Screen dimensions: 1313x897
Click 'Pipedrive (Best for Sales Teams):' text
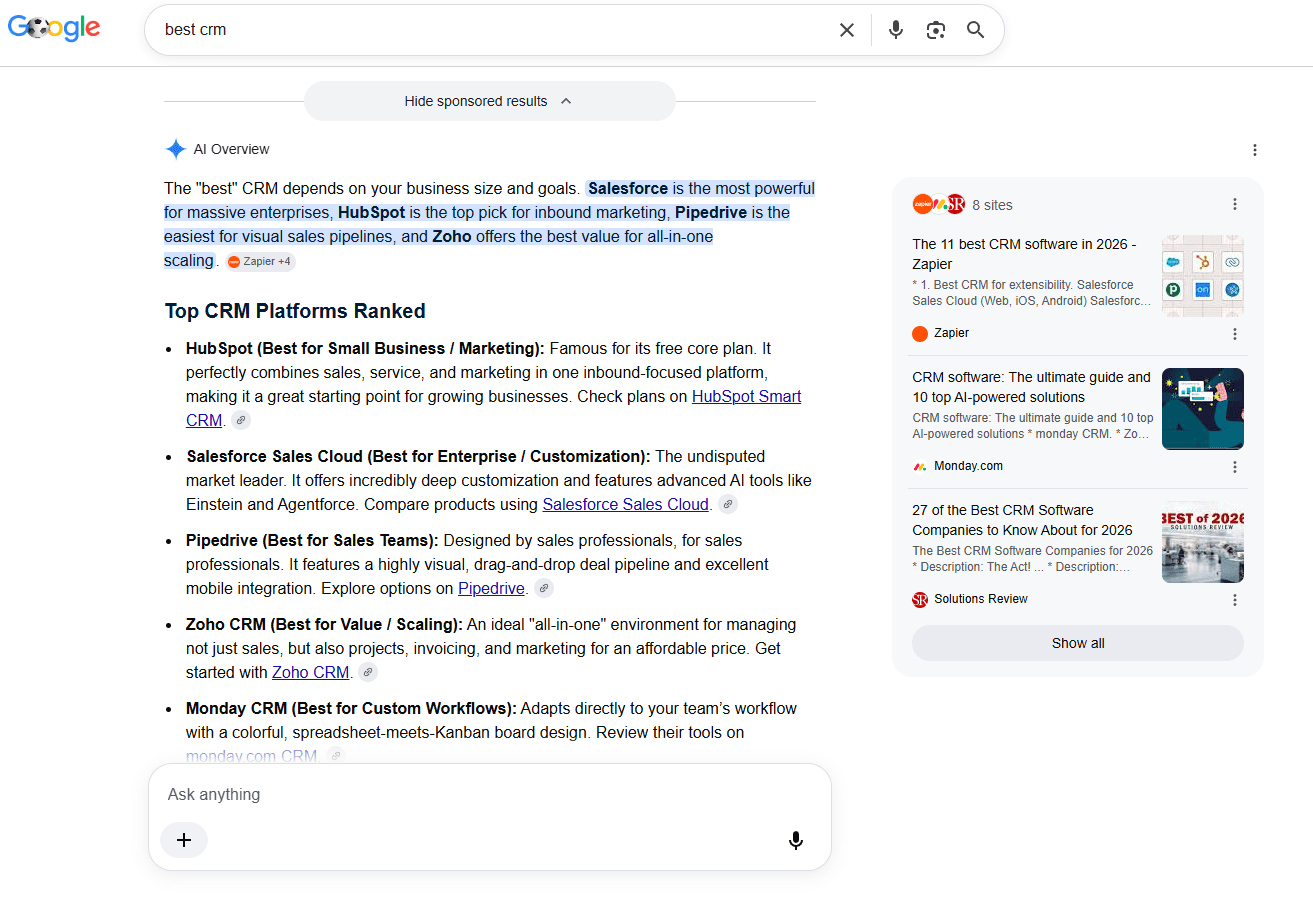(312, 540)
